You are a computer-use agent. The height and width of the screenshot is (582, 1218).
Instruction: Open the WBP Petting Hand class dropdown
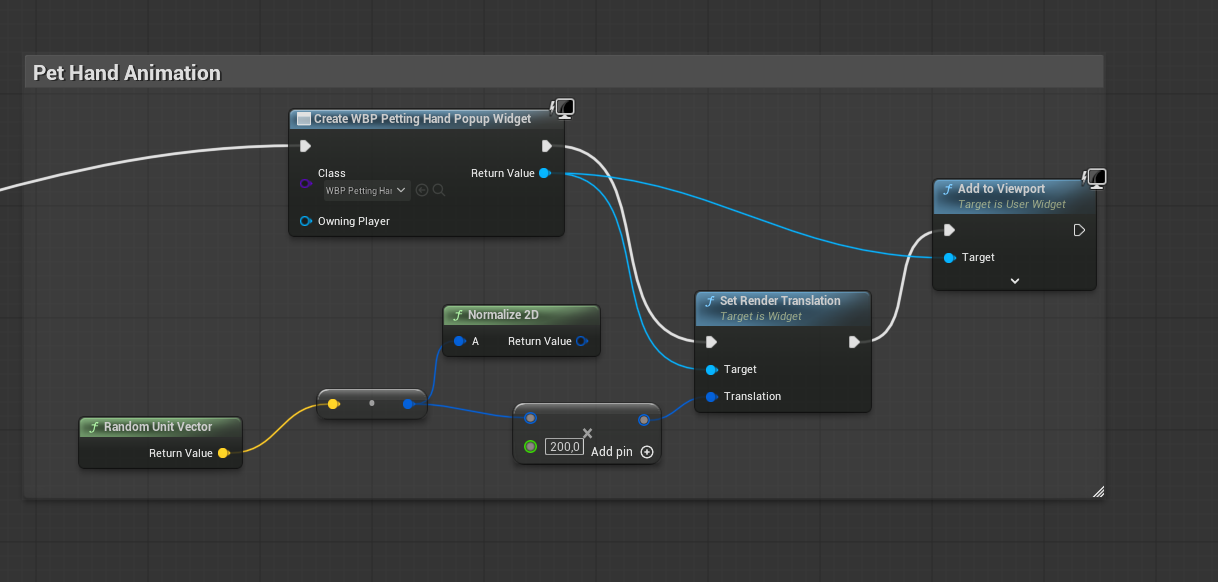tap(367, 190)
